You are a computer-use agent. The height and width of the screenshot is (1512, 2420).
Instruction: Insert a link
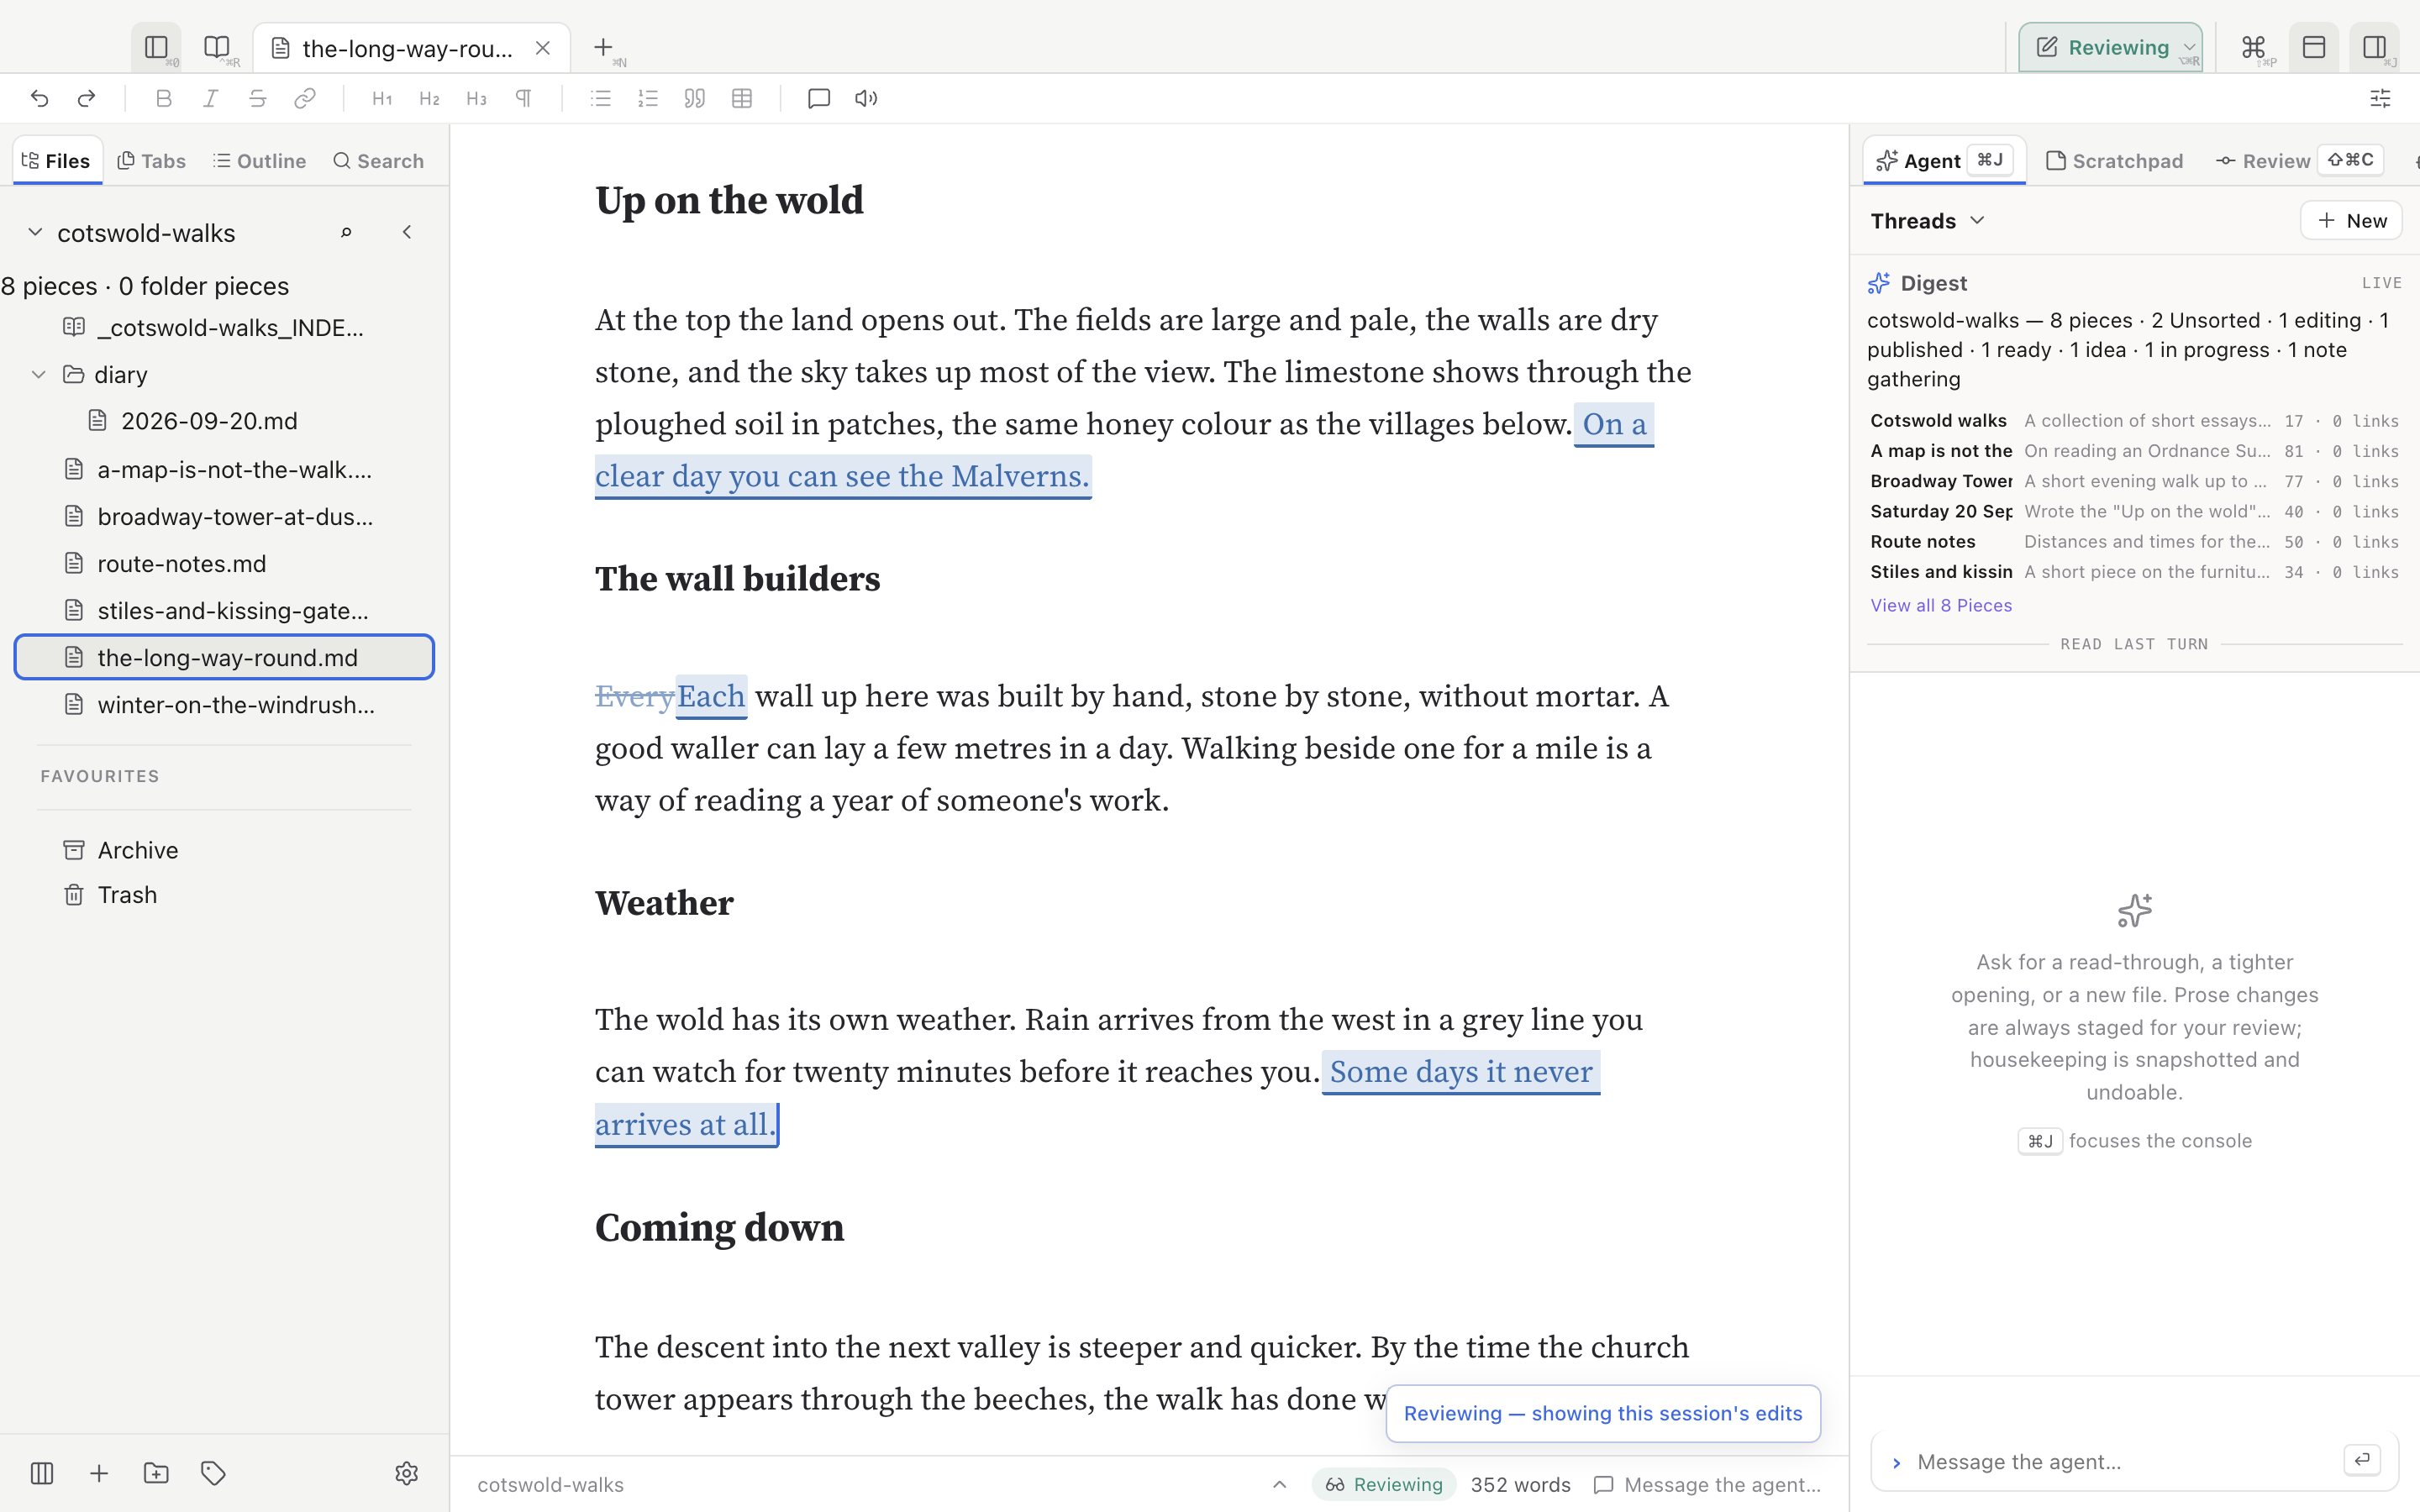click(305, 98)
